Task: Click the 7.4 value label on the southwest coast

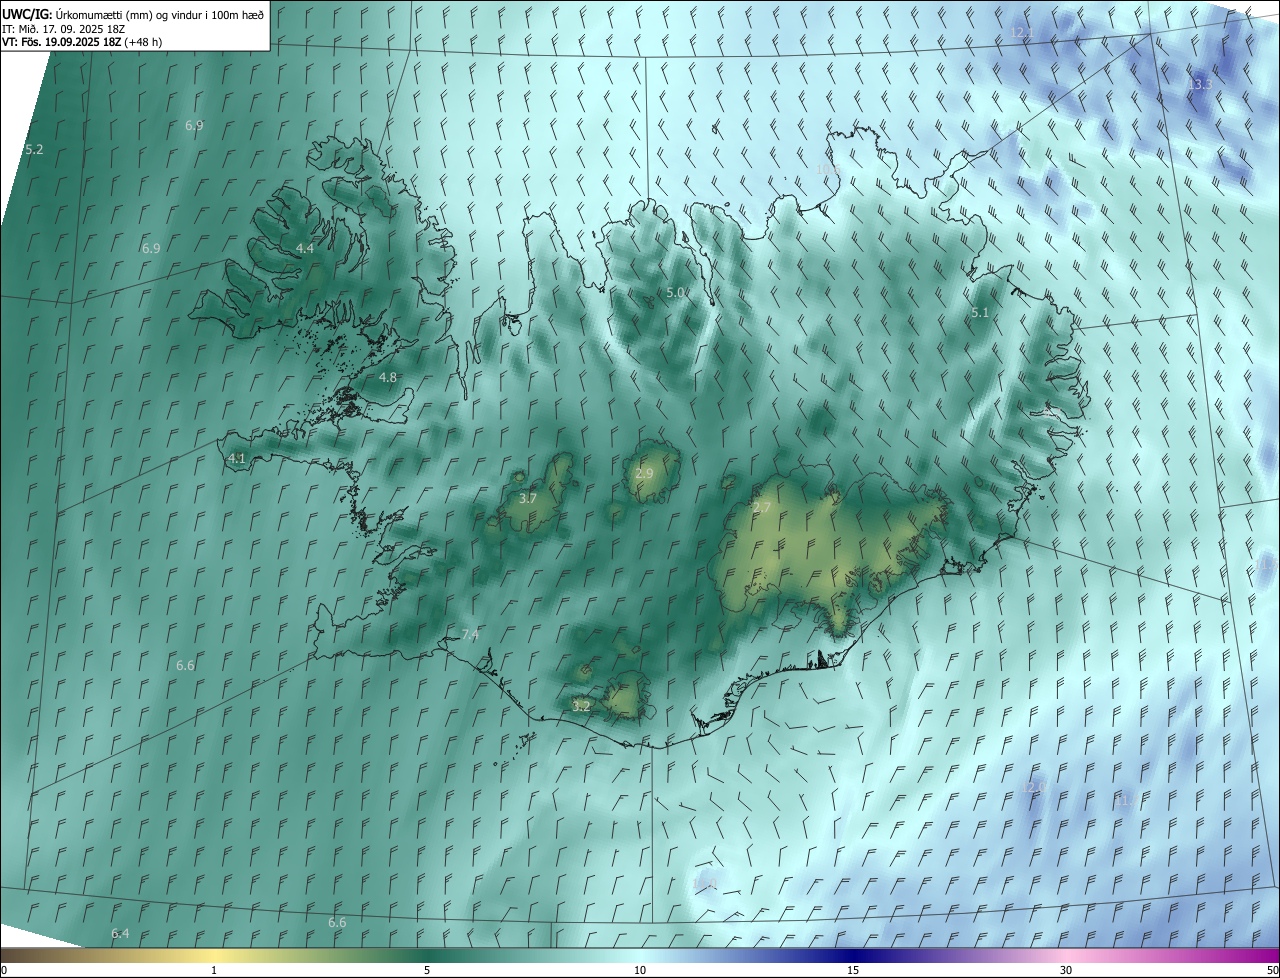Action: [x=470, y=635]
